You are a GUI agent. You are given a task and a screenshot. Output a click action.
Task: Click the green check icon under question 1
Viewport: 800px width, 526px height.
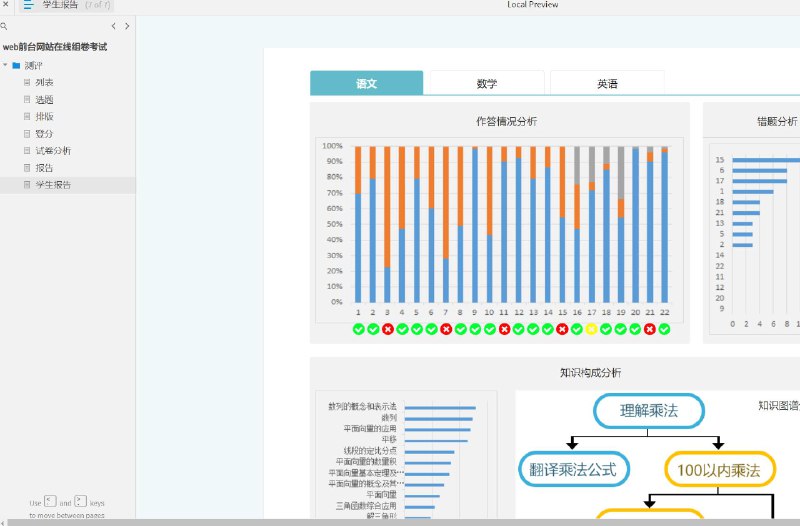pos(358,330)
